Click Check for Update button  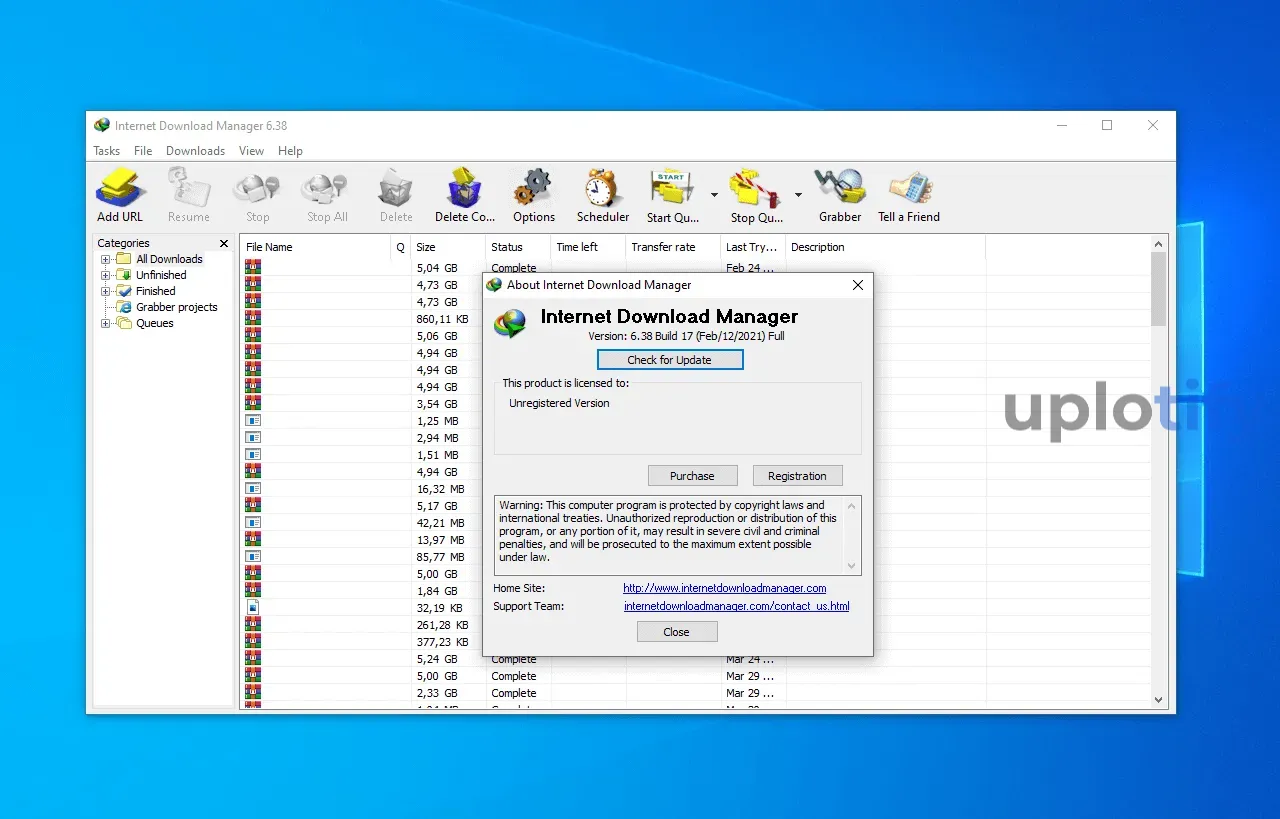[670, 360]
